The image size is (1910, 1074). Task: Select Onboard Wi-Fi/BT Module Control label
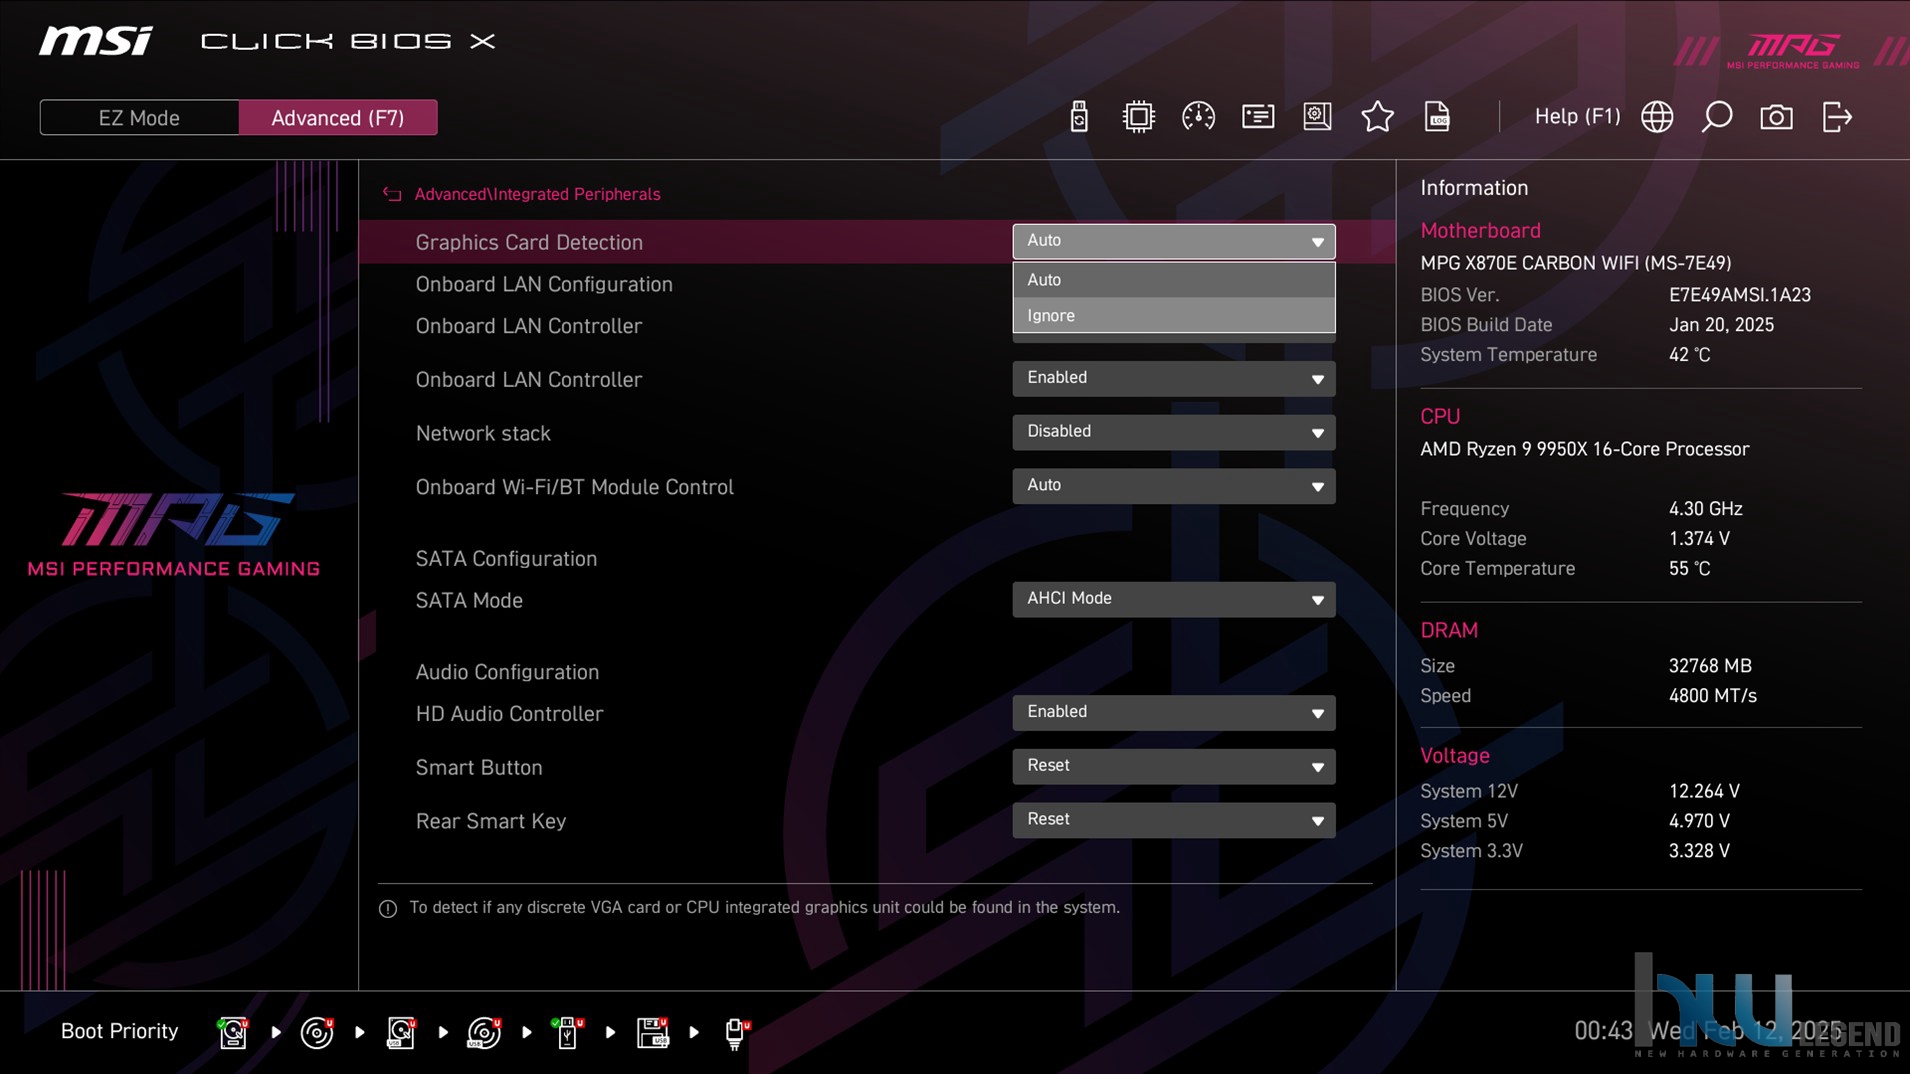click(574, 487)
